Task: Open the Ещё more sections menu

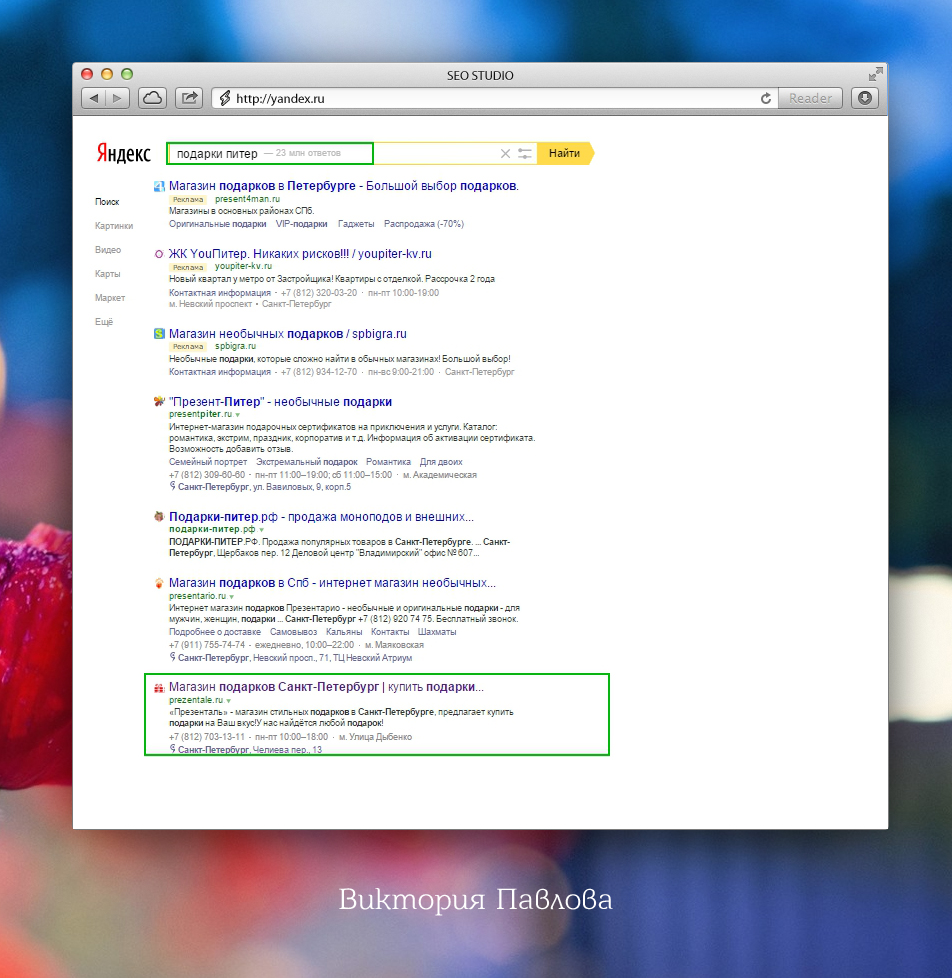Action: coord(104,322)
